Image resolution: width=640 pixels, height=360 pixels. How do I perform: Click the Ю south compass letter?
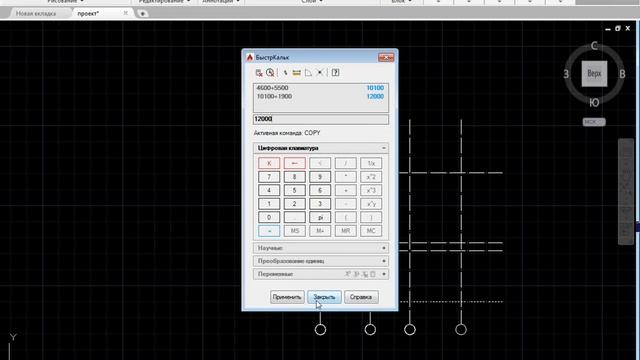[x=594, y=102]
